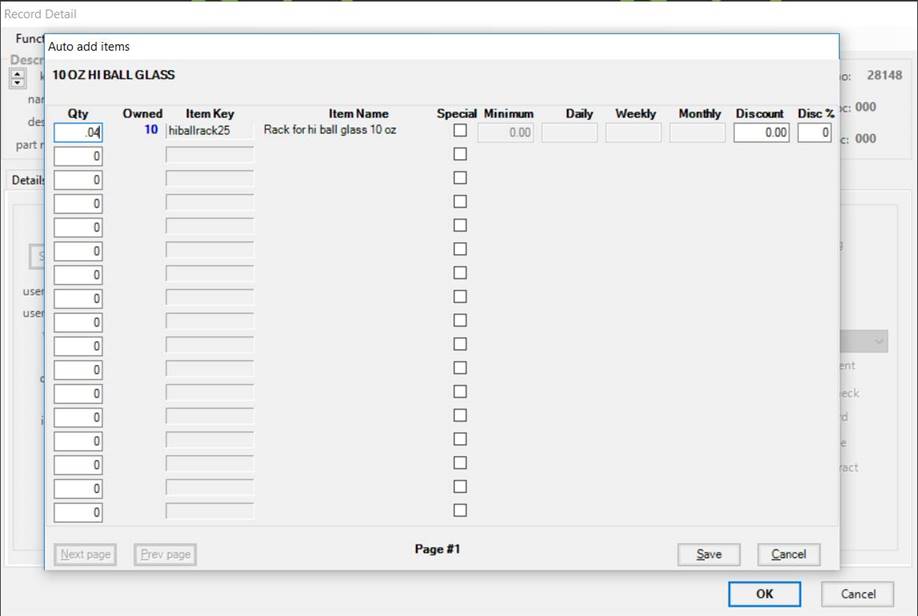Click the Qty field in second row
The image size is (918, 616).
coord(78,156)
